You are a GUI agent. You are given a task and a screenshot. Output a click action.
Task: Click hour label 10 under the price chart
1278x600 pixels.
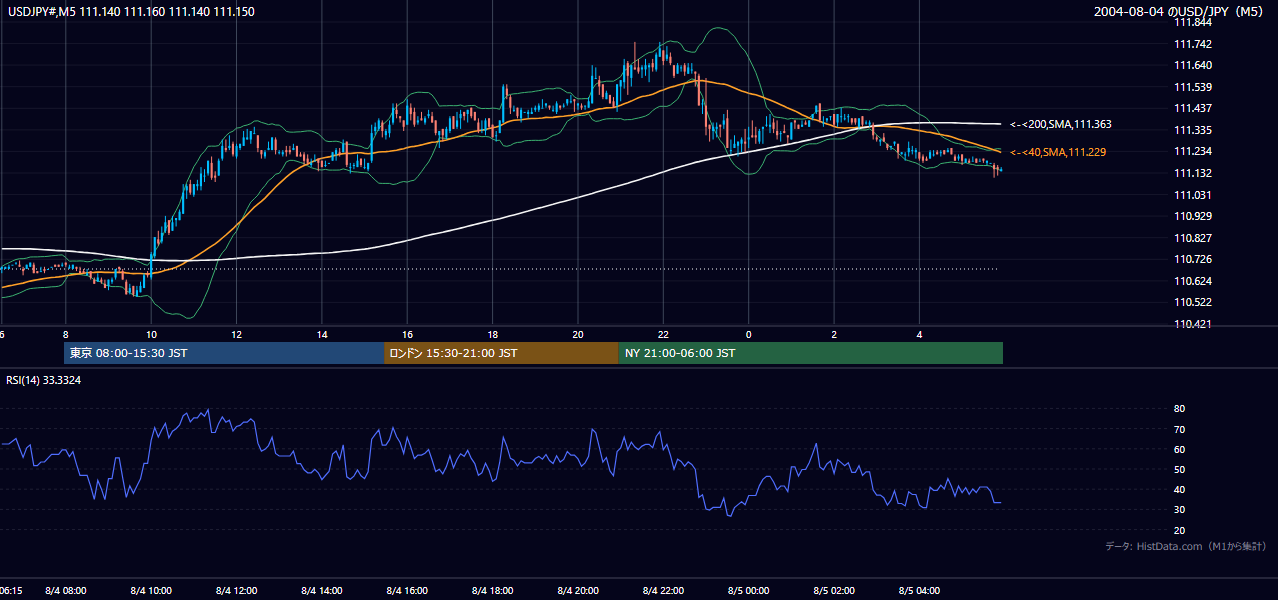150,334
